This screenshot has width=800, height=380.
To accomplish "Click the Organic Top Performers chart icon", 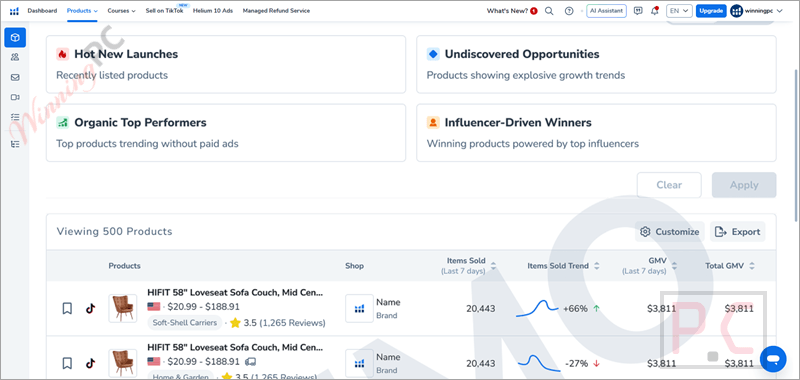I will pos(62,123).
